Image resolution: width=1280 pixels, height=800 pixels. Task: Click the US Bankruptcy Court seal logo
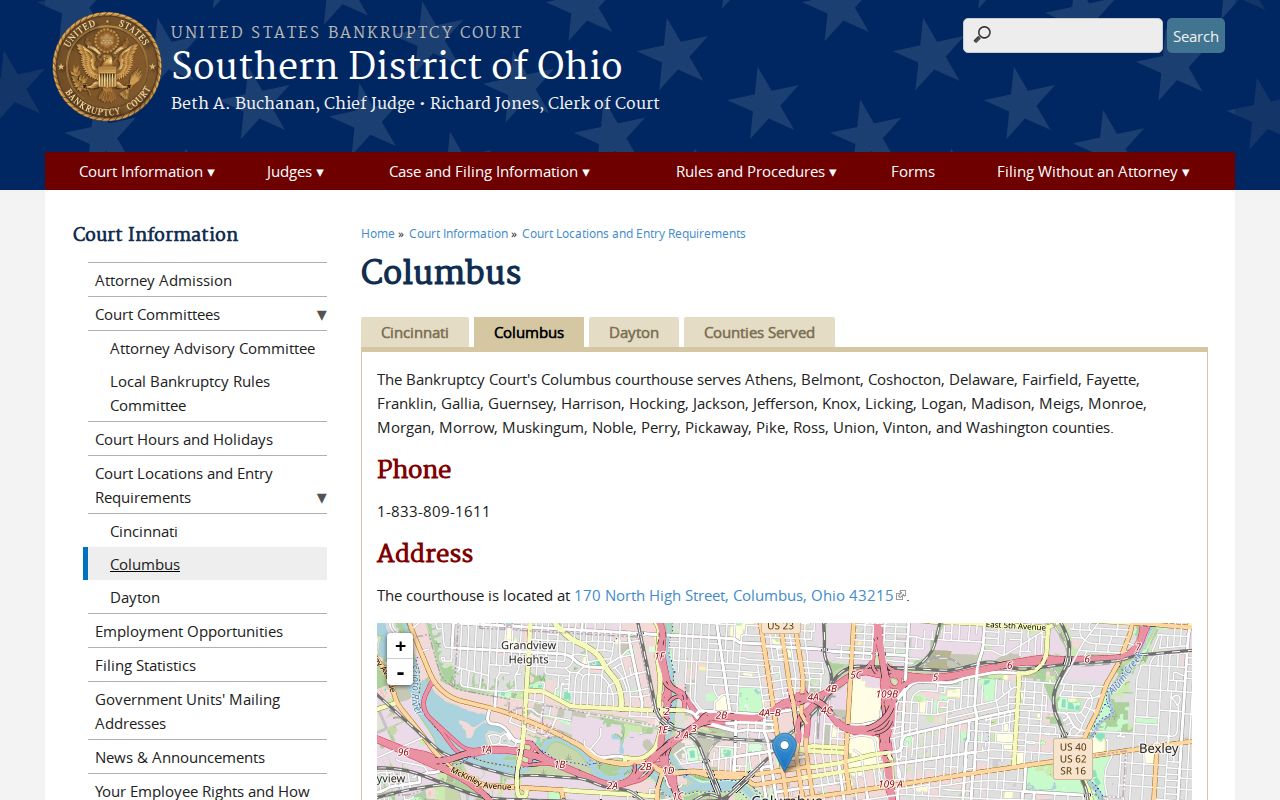coord(107,67)
